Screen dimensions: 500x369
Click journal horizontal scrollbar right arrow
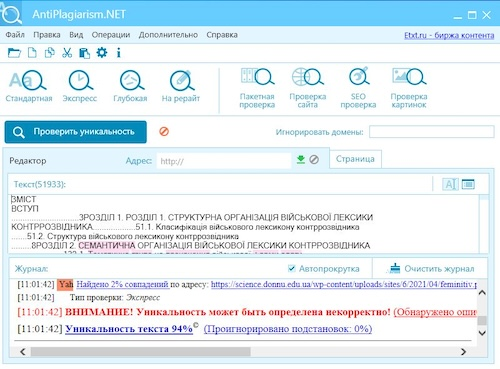(463, 351)
